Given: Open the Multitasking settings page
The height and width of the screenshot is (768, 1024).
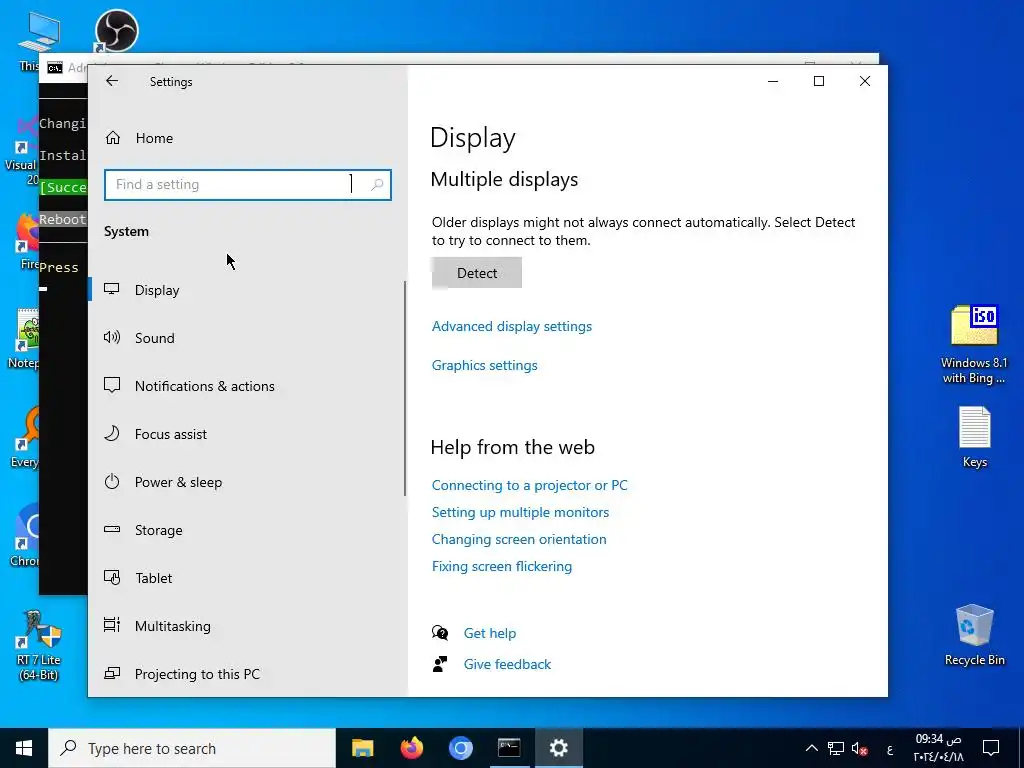Looking at the screenshot, I should click(172, 626).
